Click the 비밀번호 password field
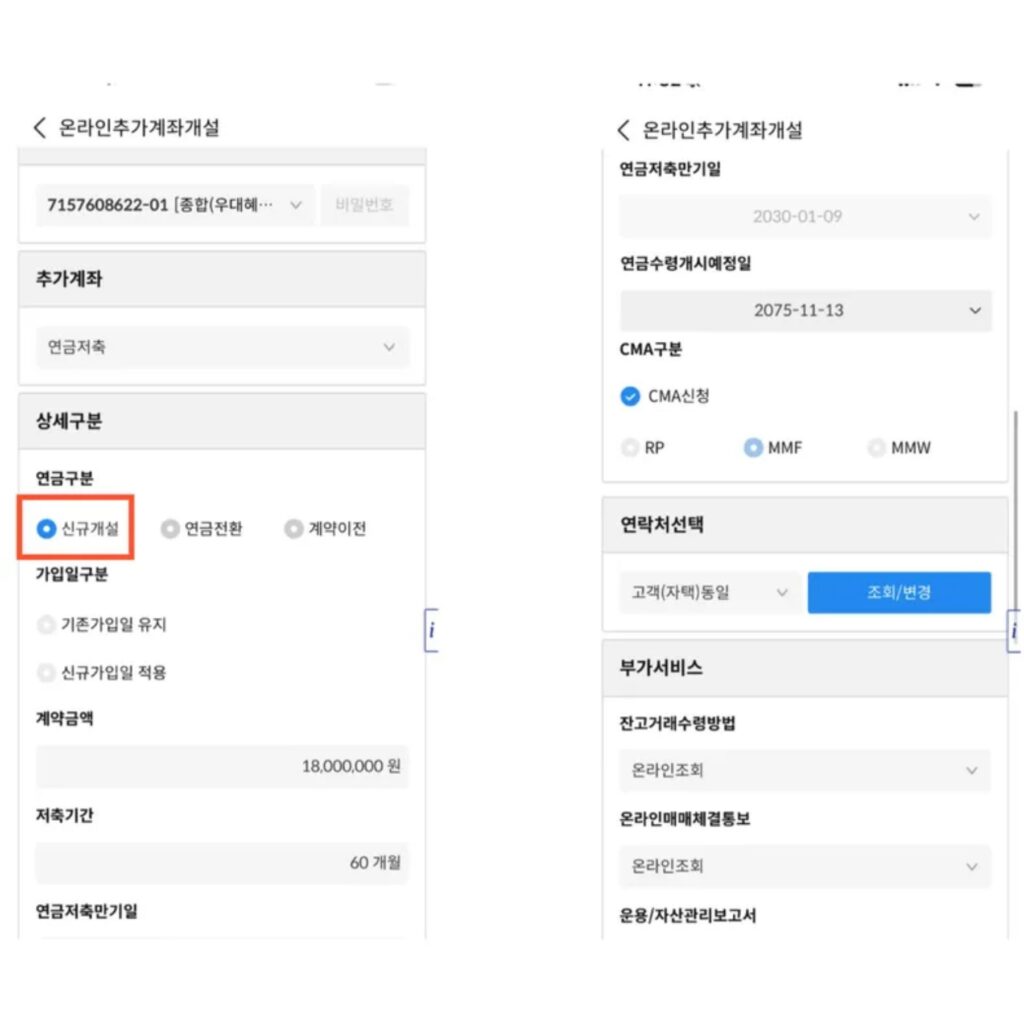 coord(365,205)
